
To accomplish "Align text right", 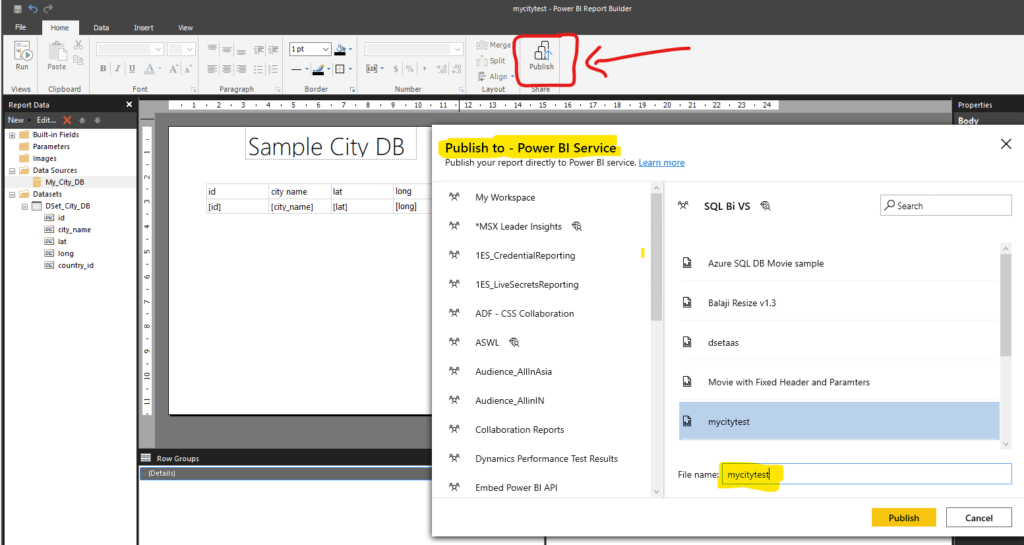I will point(242,69).
